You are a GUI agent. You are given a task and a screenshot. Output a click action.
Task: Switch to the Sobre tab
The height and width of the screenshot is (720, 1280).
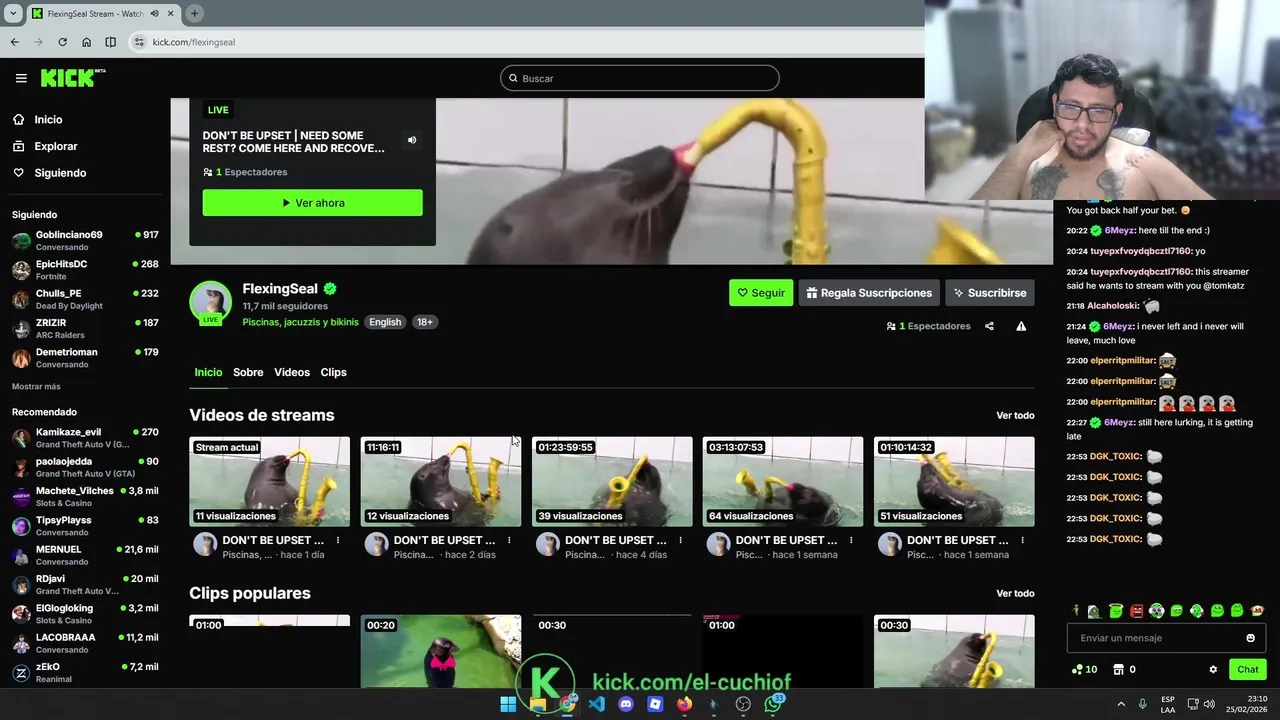coord(248,372)
